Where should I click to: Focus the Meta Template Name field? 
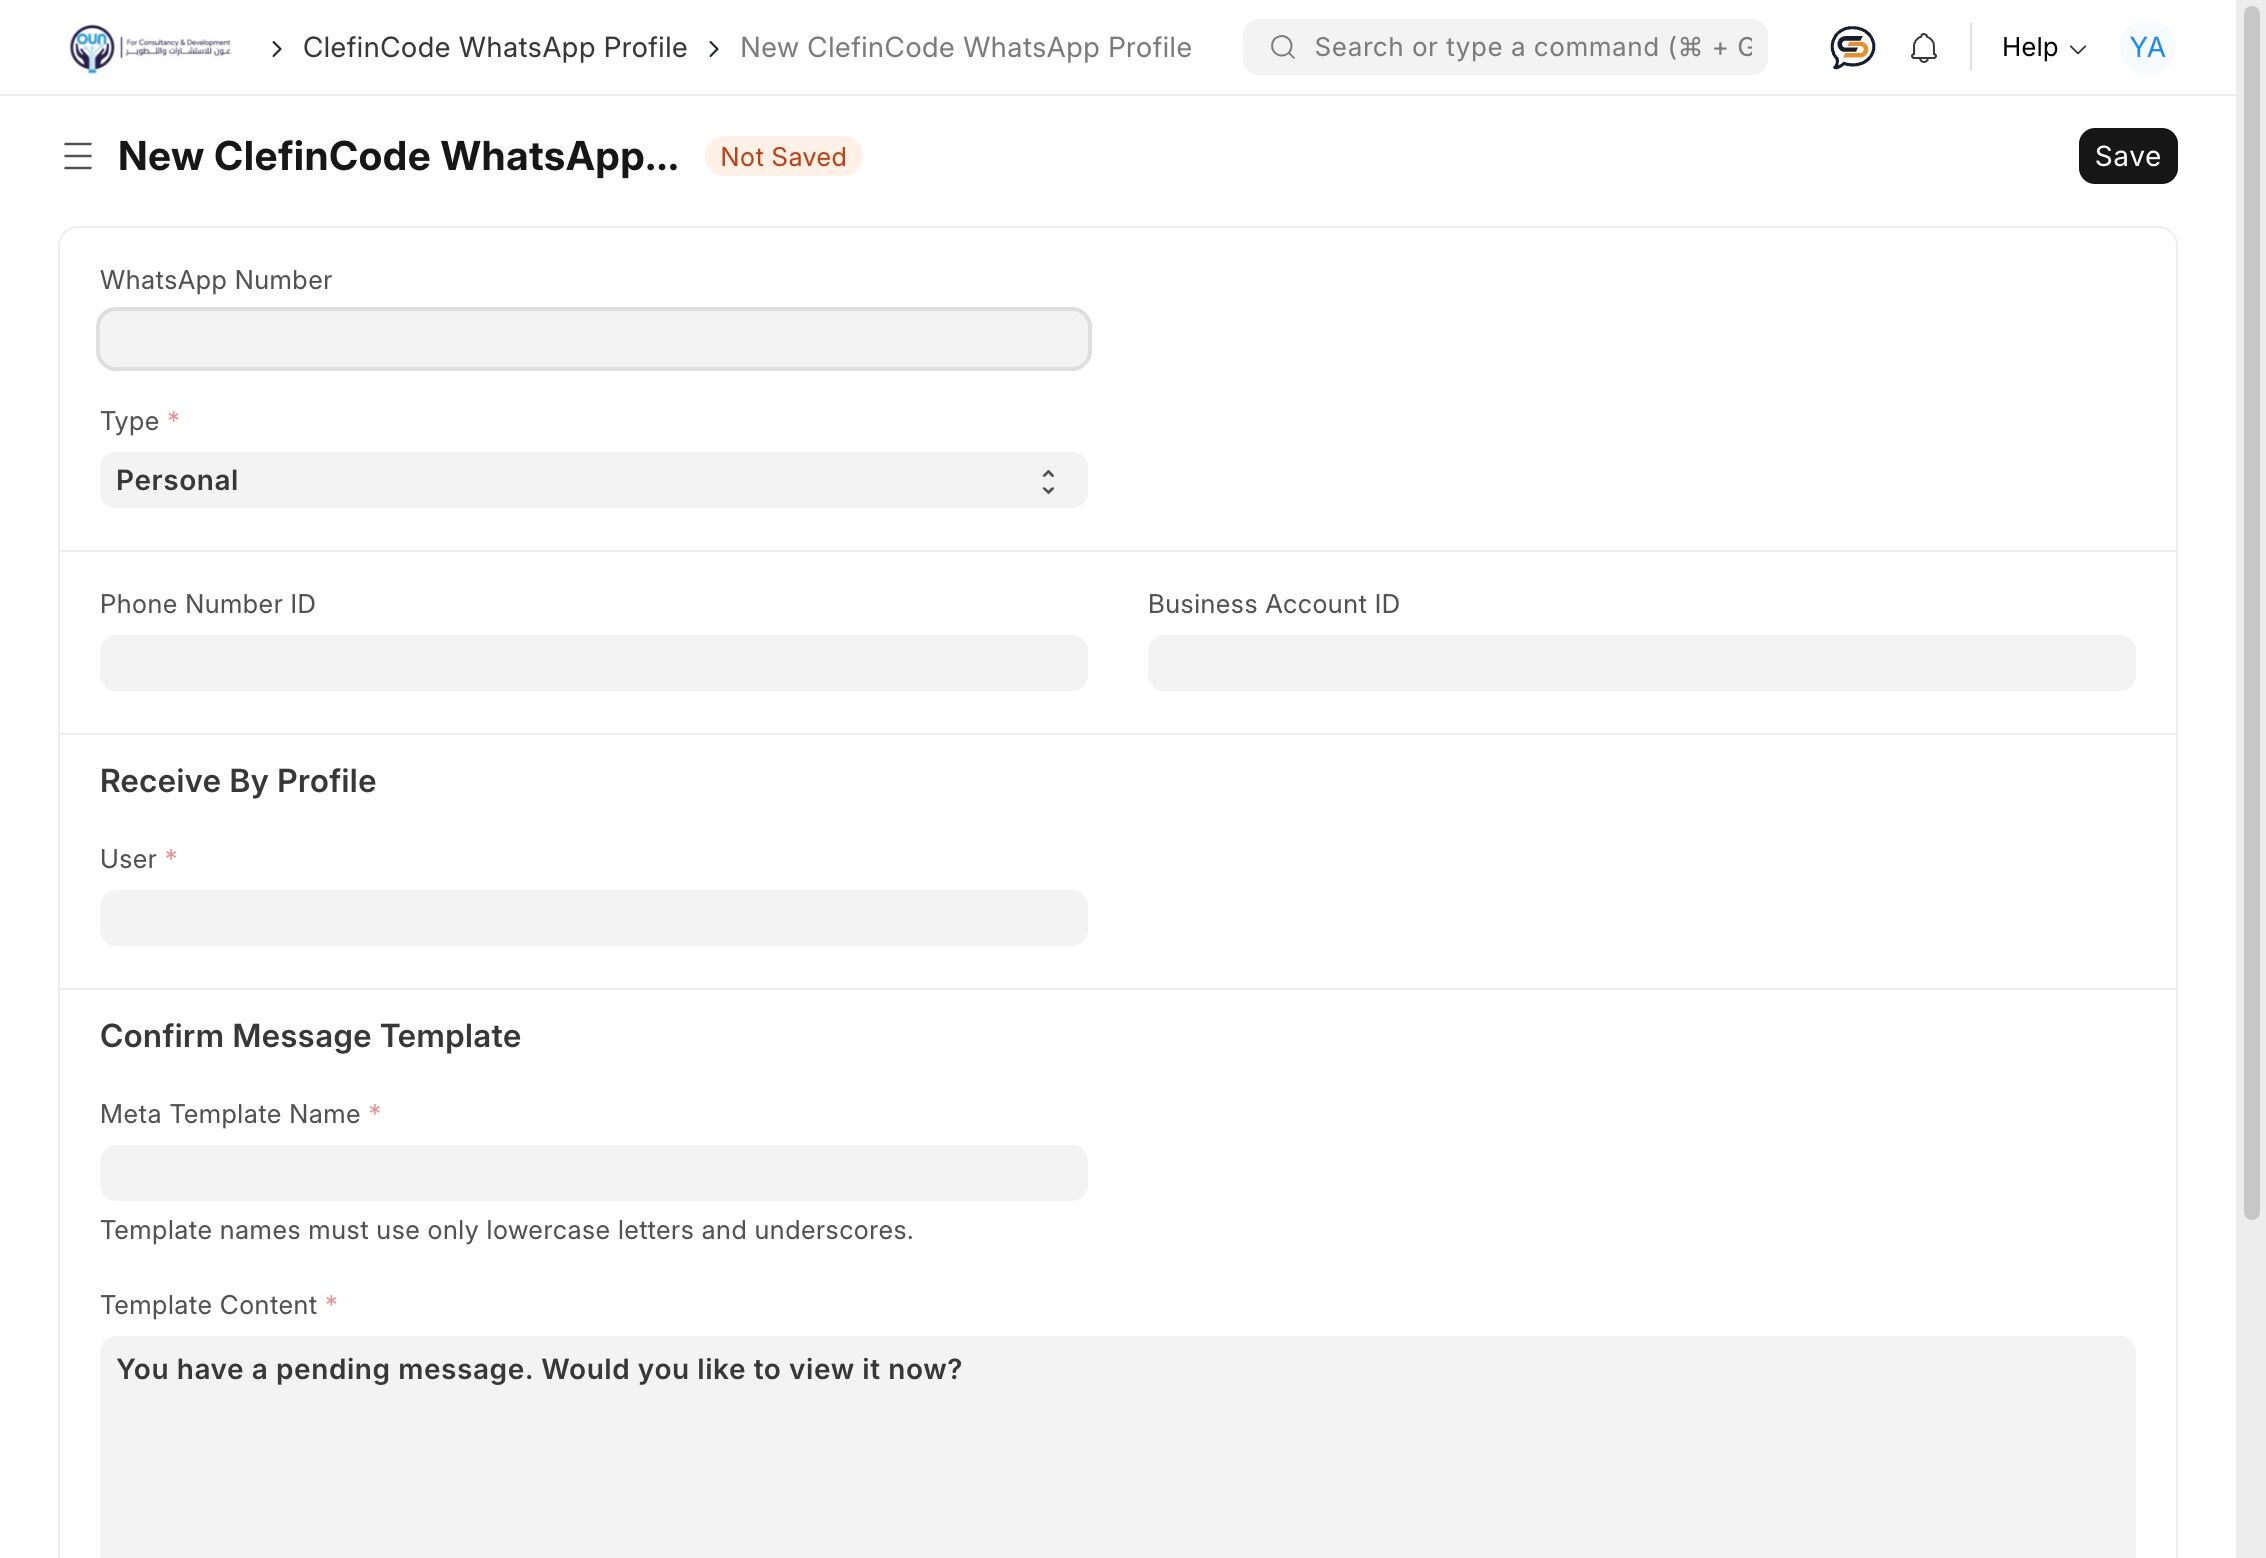coord(592,1173)
